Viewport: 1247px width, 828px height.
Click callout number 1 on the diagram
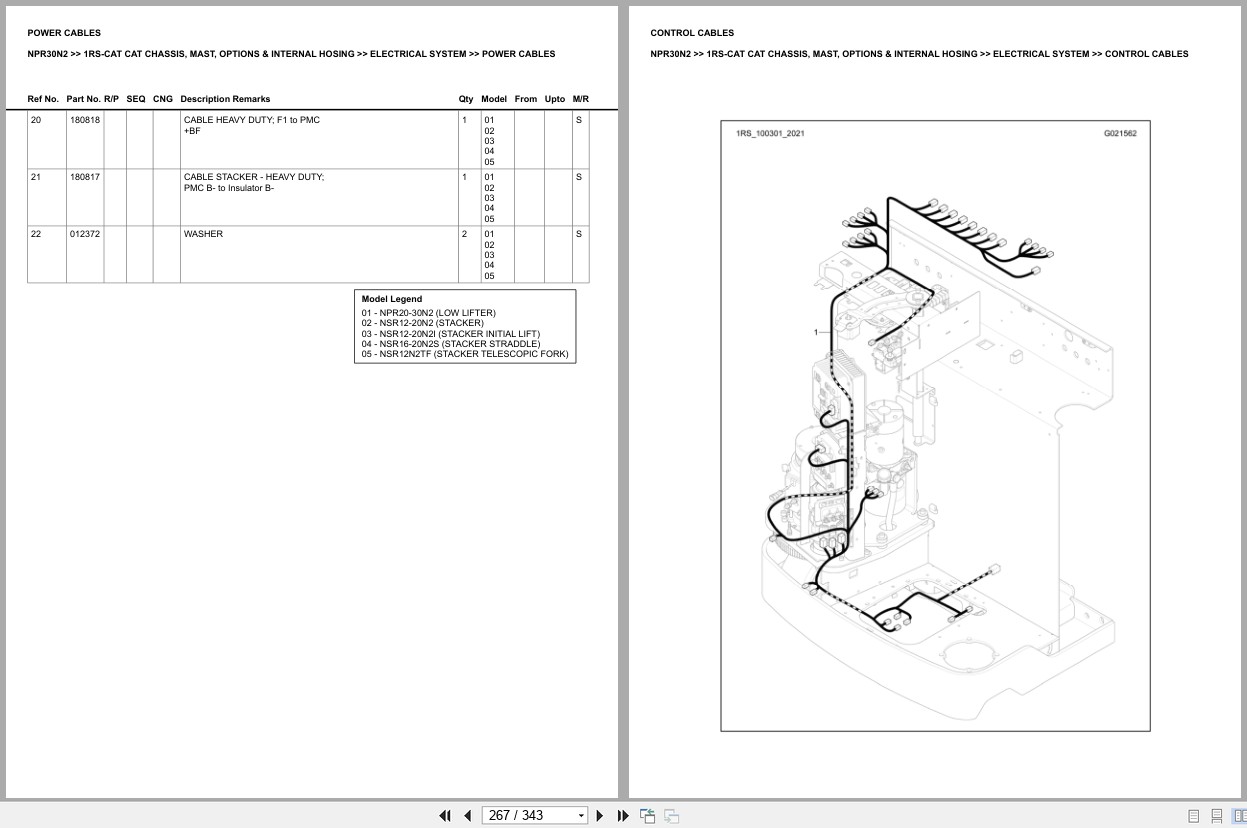pyautogui.click(x=816, y=332)
